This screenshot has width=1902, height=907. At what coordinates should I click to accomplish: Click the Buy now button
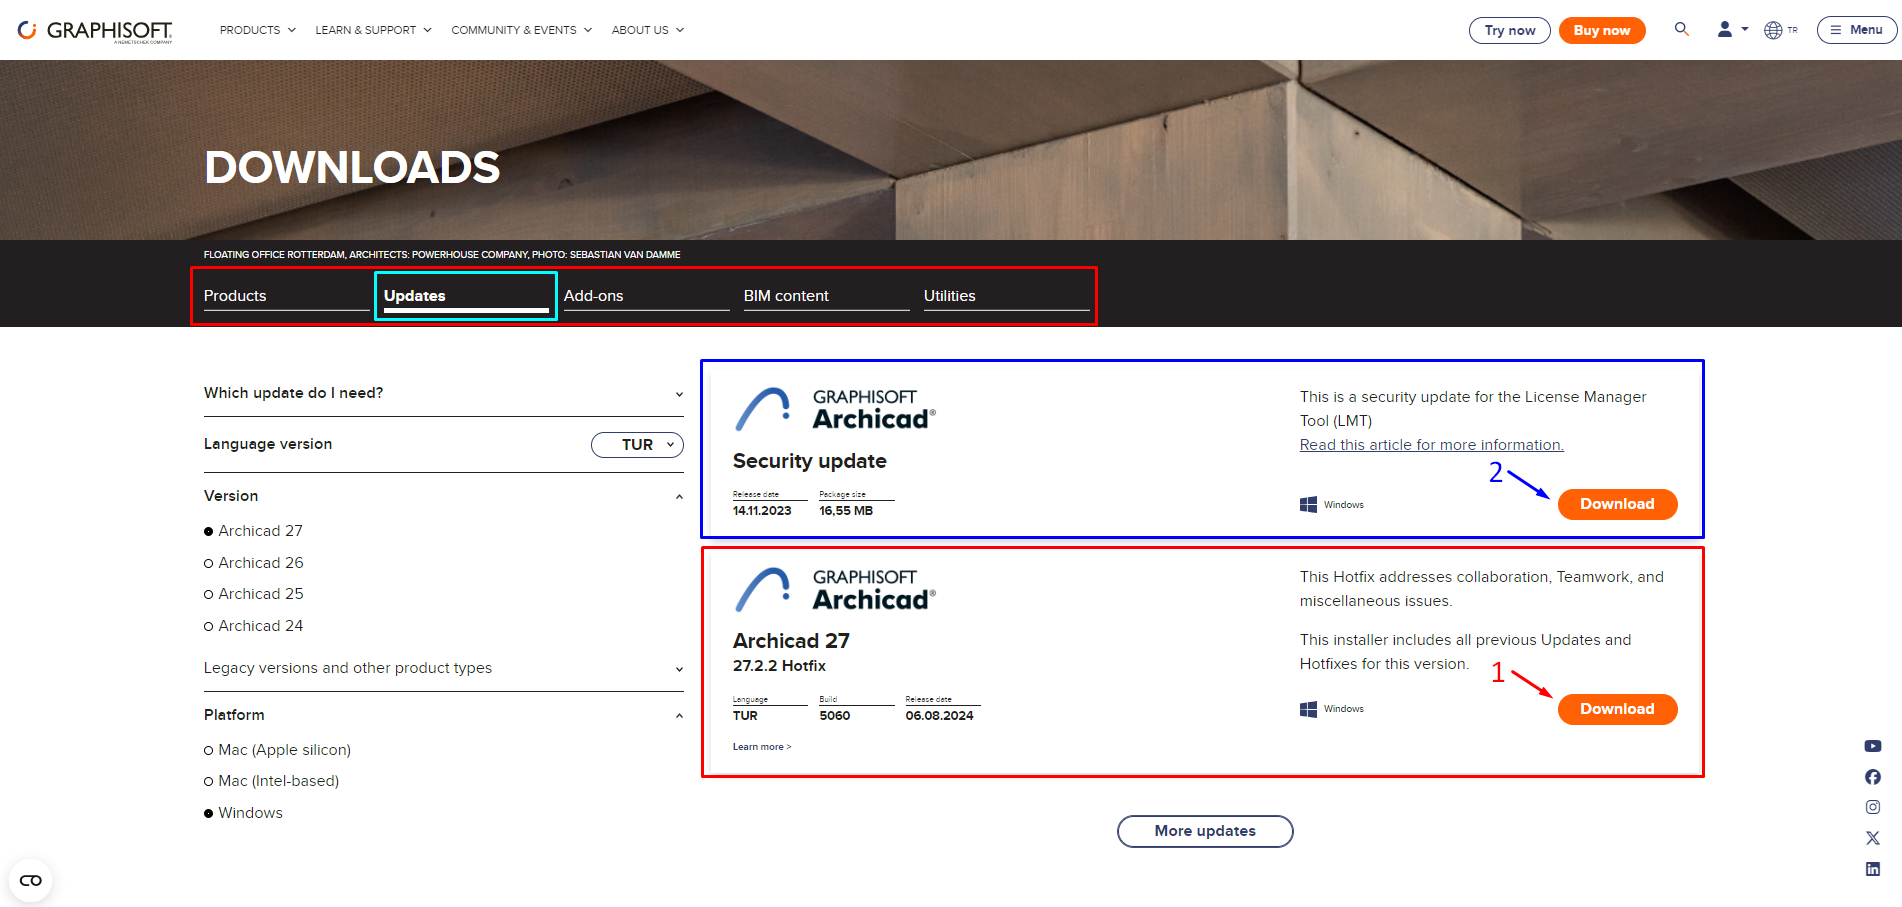(x=1602, y=30)
